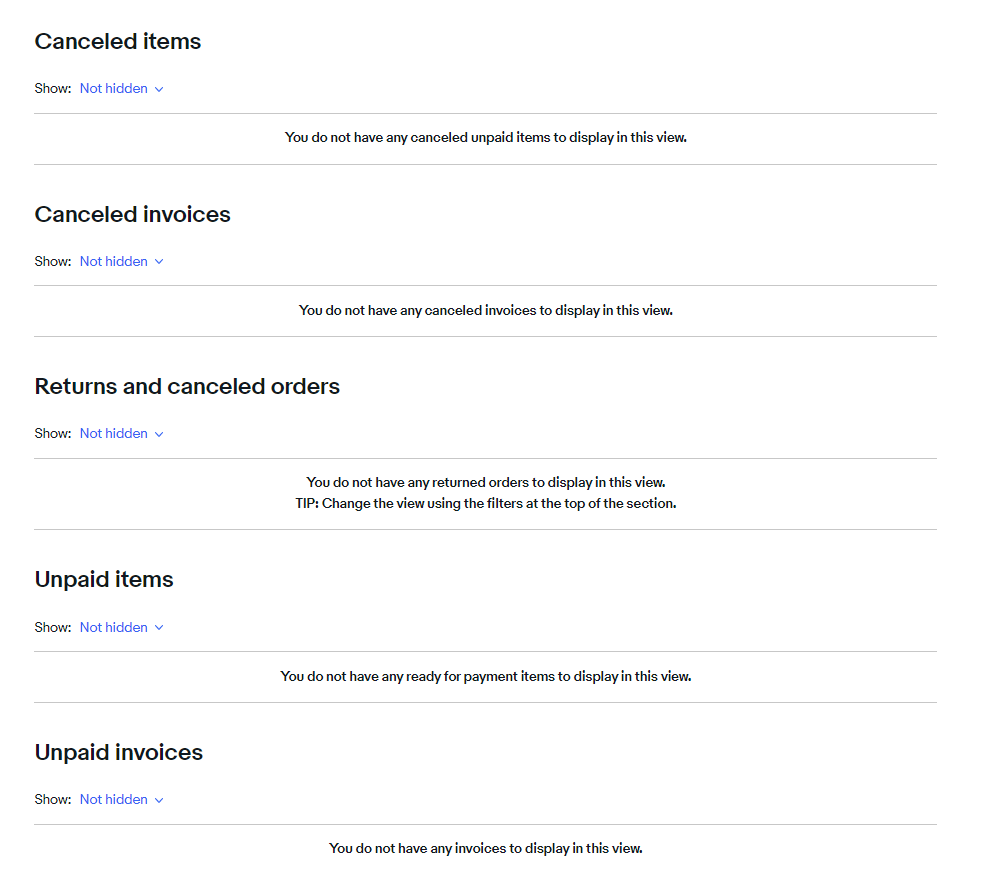Click the no canceled invoices message
The width and height of the screenshot is (983, 886).
coord(486,311)
